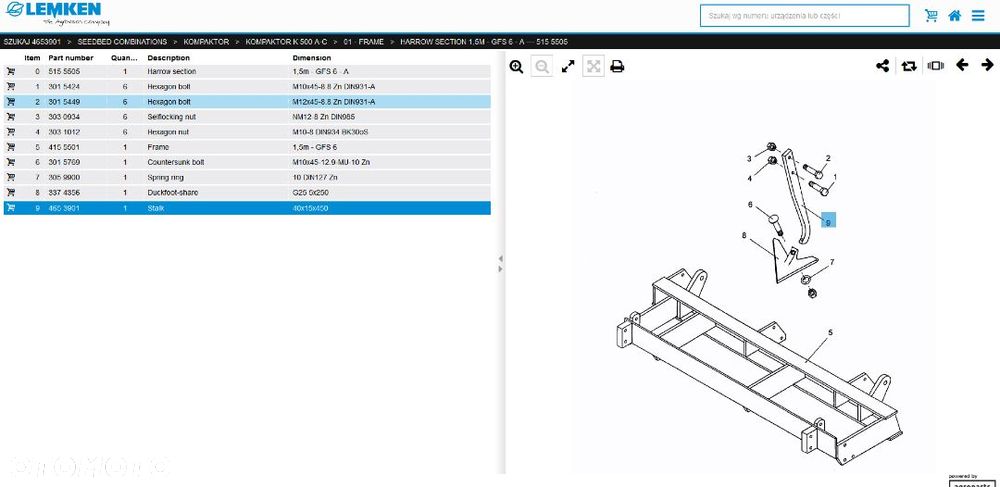Open HARROW SECTION 1,5M breadcrumb

point(483,42)
